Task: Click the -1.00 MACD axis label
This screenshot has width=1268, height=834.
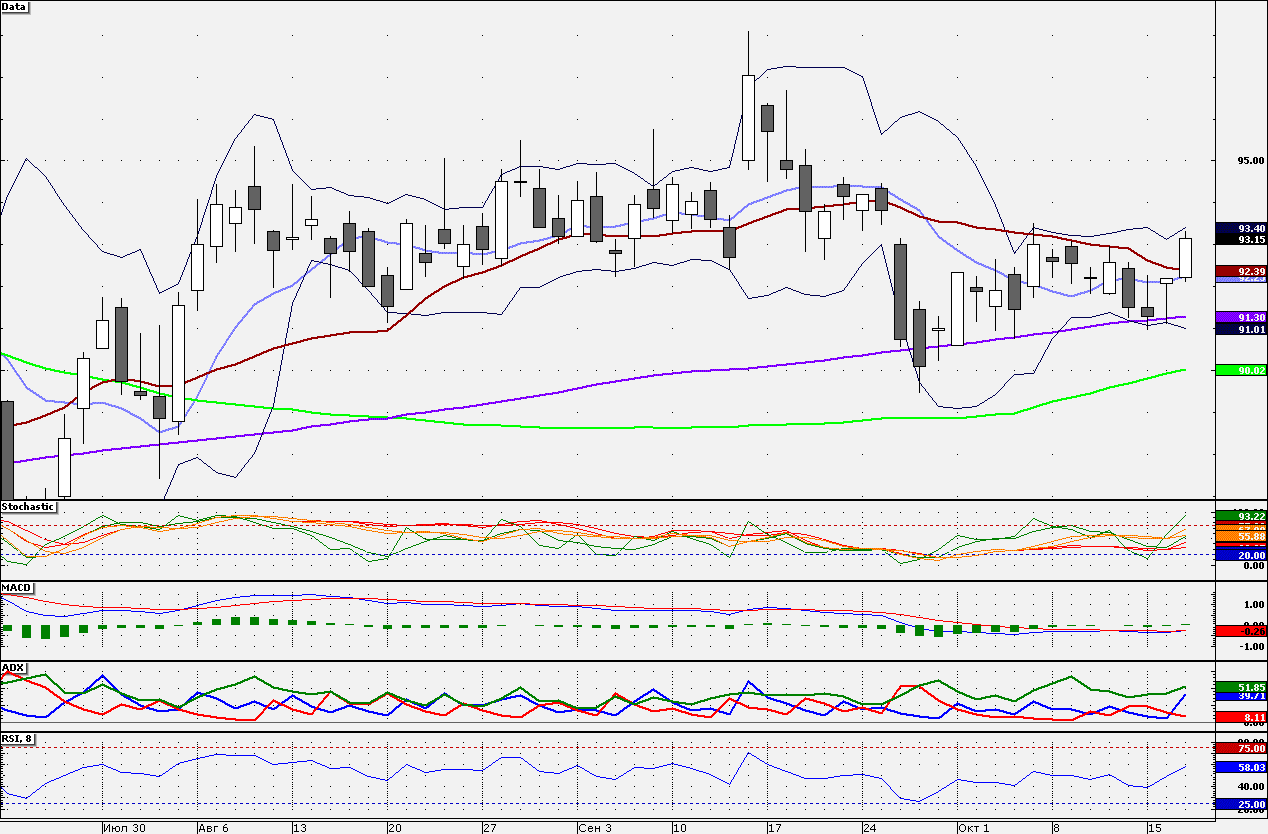Action: click(1250, 646)
